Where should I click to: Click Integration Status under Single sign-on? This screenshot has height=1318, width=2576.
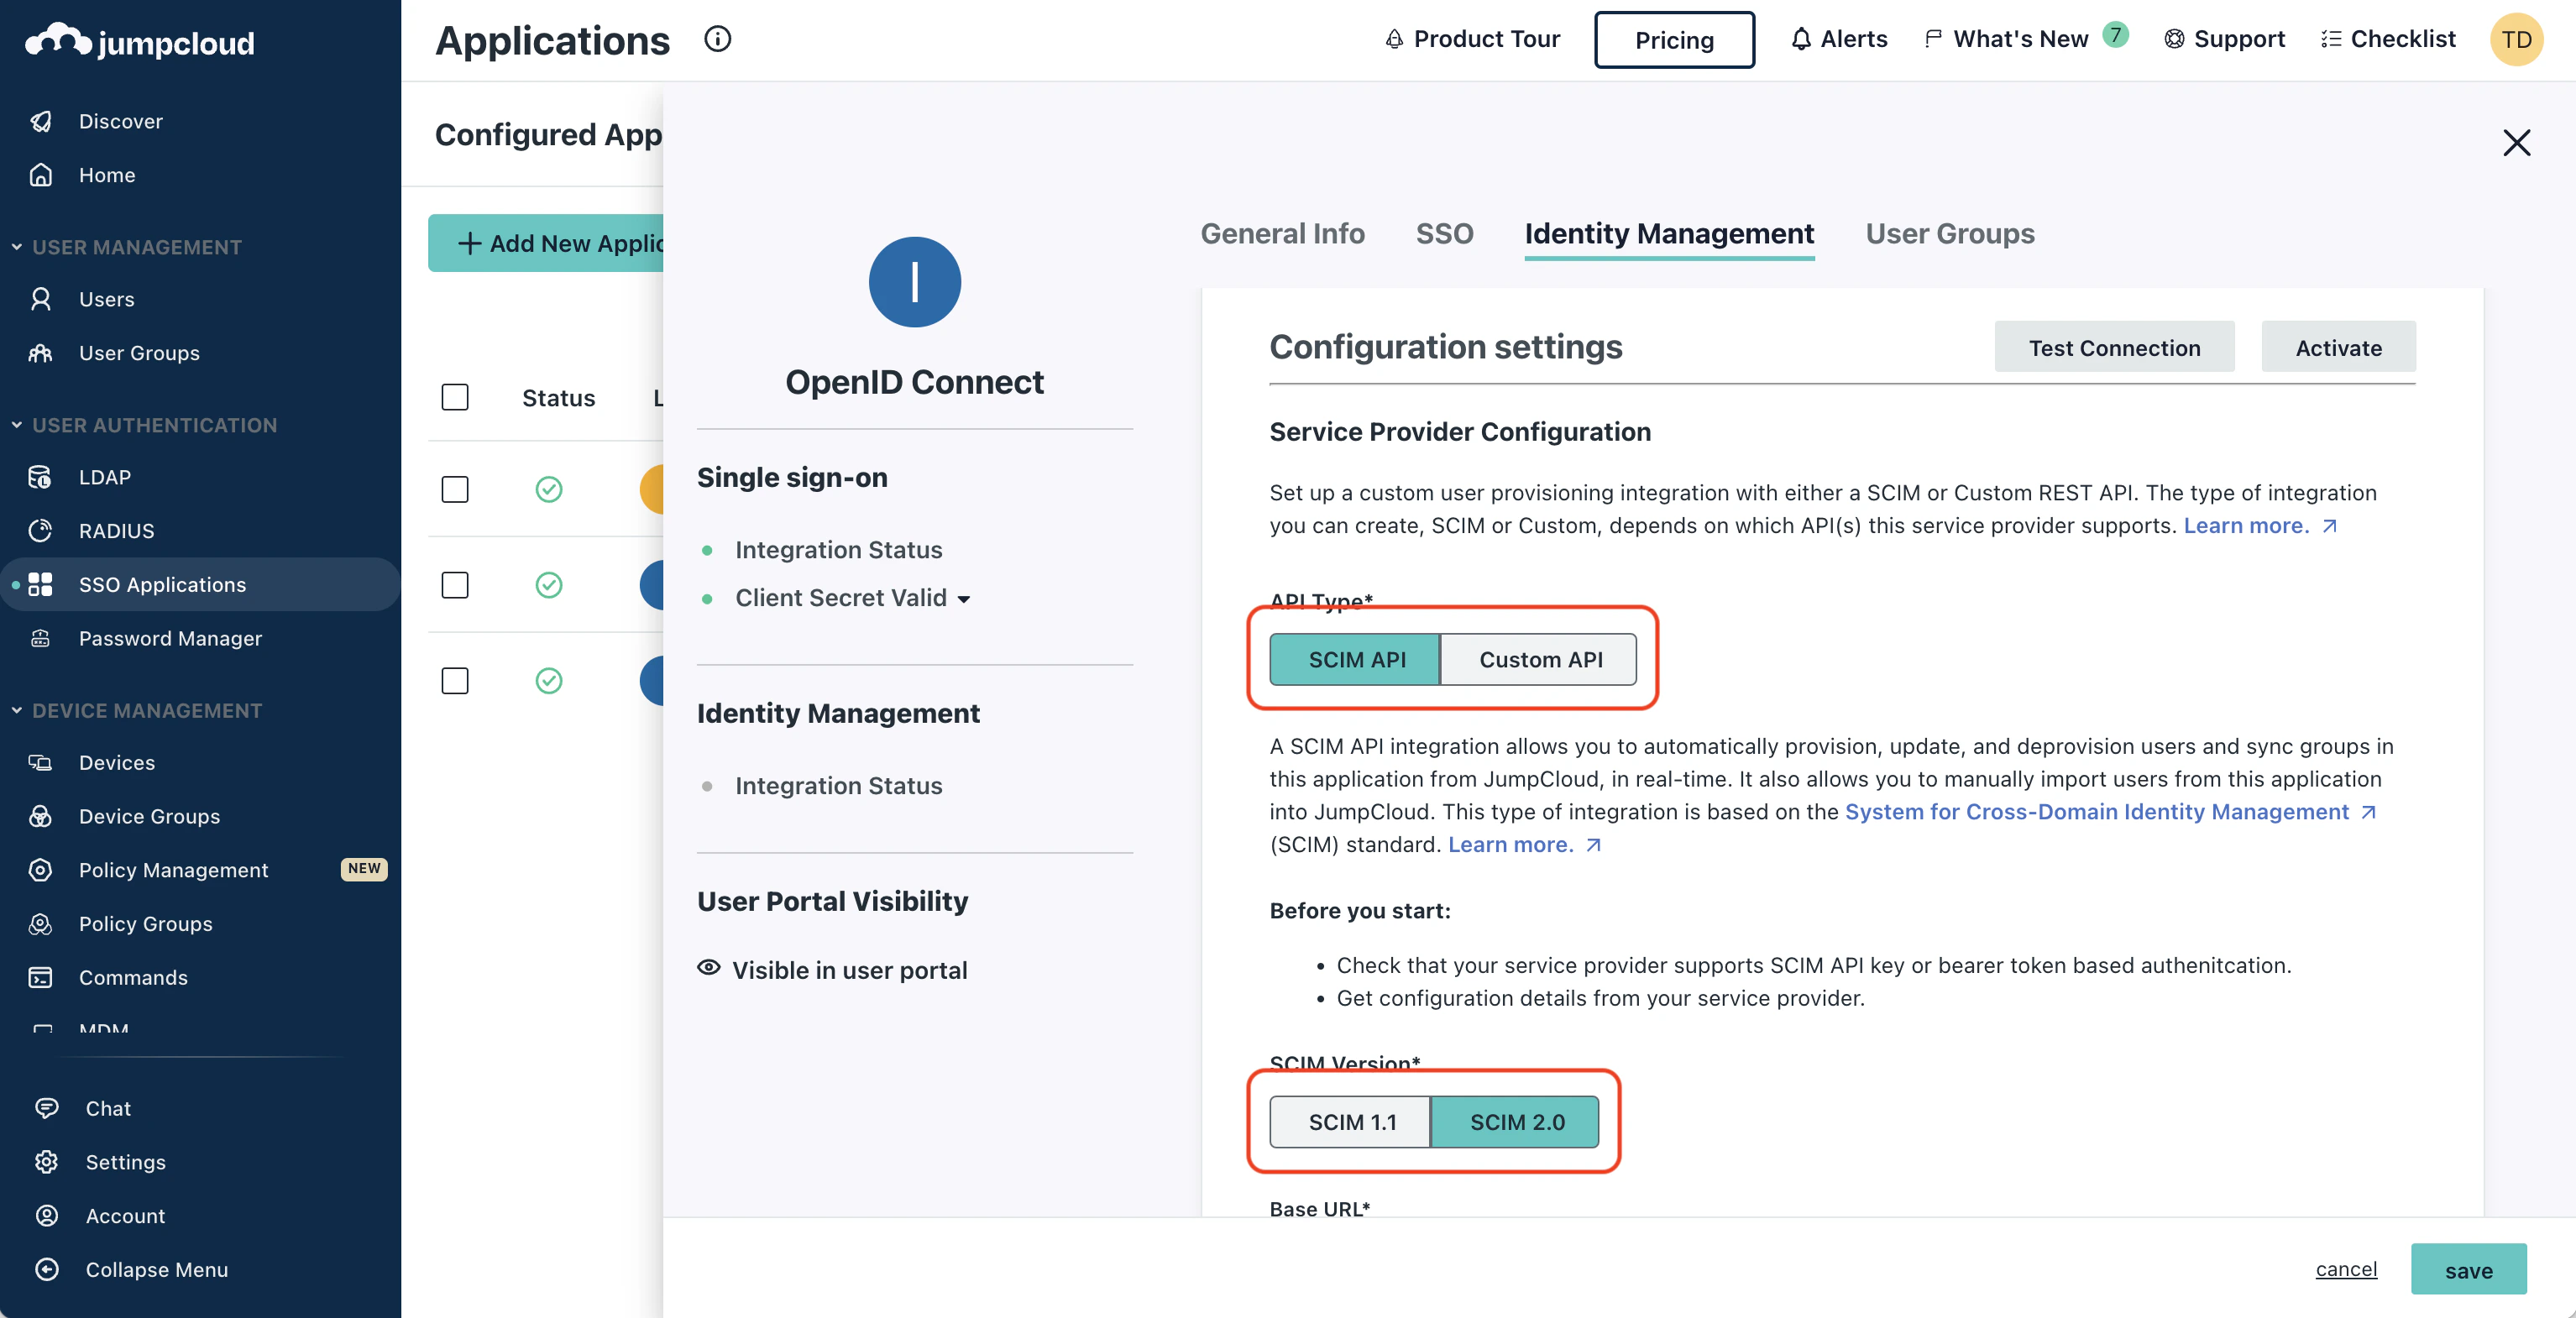point(838,550)
